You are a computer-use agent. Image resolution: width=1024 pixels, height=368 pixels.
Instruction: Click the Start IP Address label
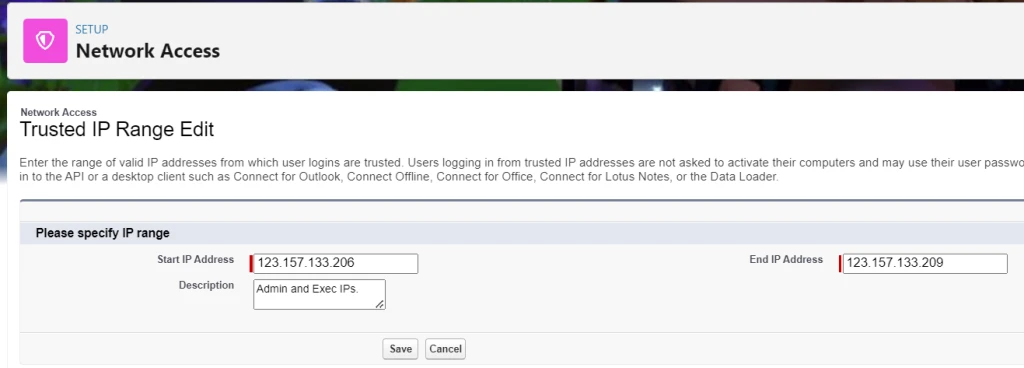195,260
